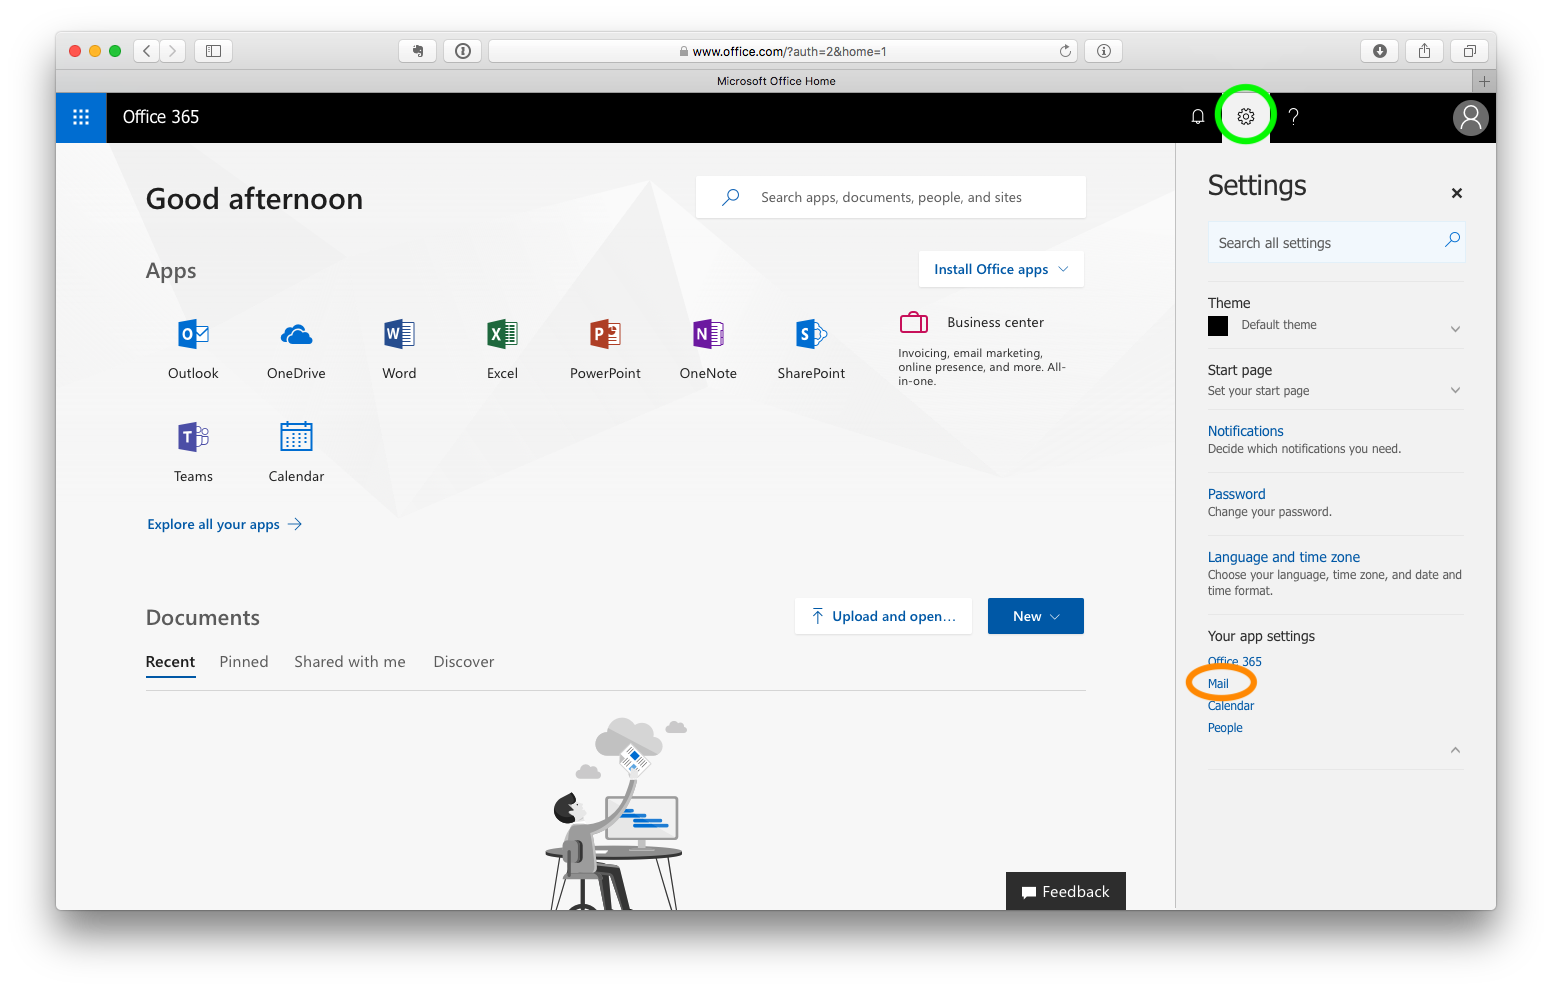Viewport: 1552px width, 990px height.
Task: Show Safari downloads
Action: pyautogui.click(x=1380, y=51)
